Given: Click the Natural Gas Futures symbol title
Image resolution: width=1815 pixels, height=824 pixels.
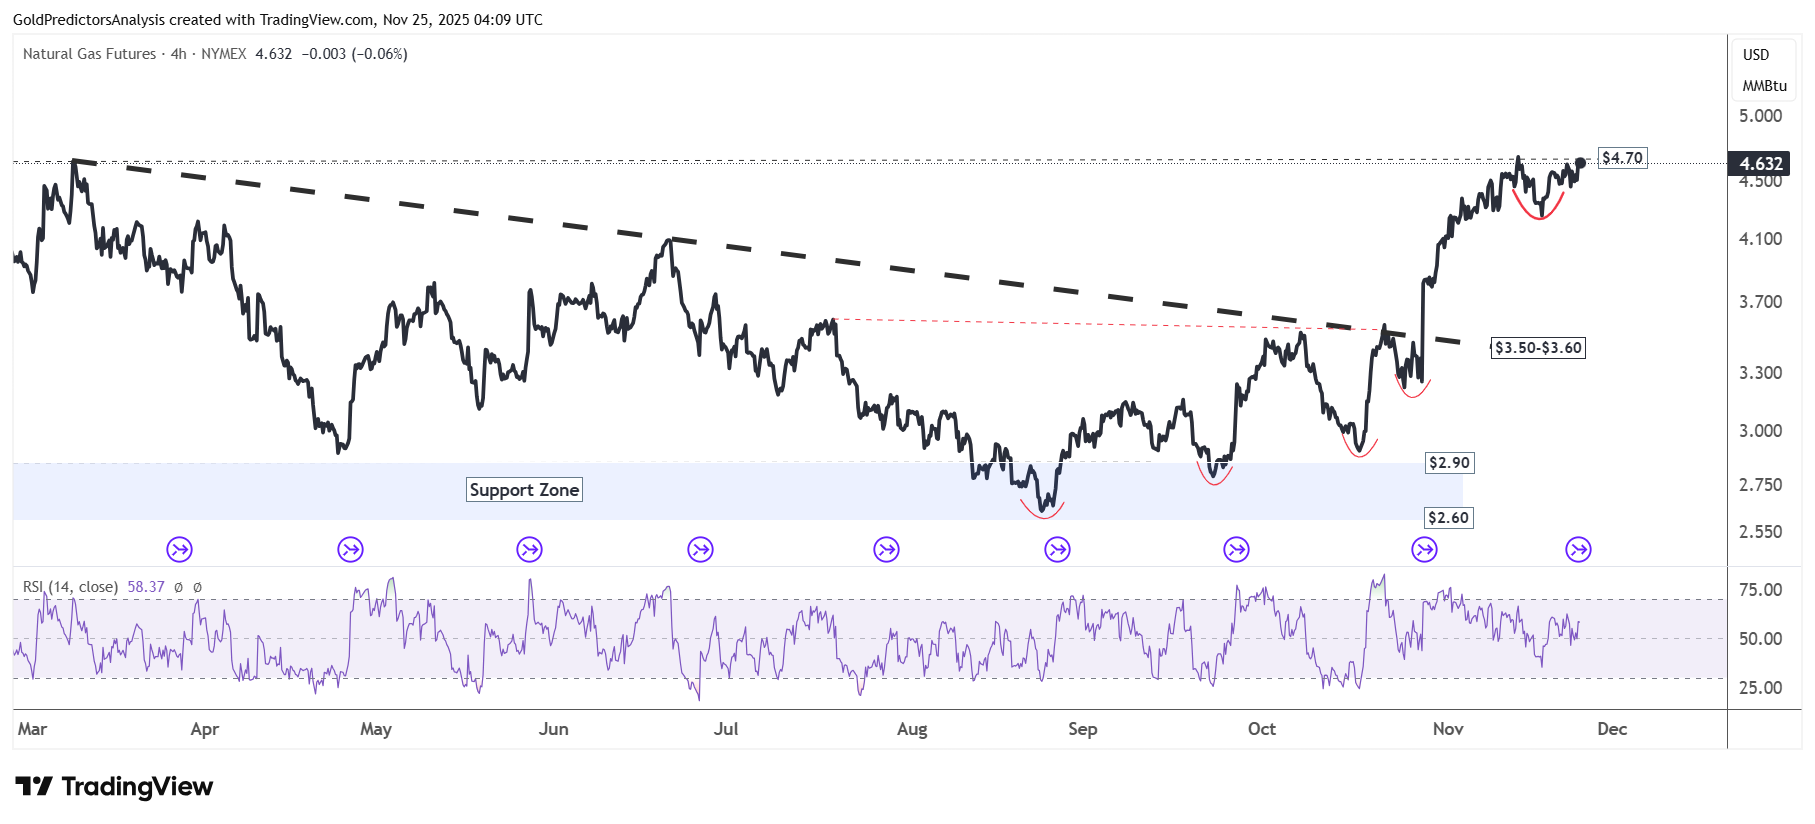Looking at the screenshot, I should [90, 54].
